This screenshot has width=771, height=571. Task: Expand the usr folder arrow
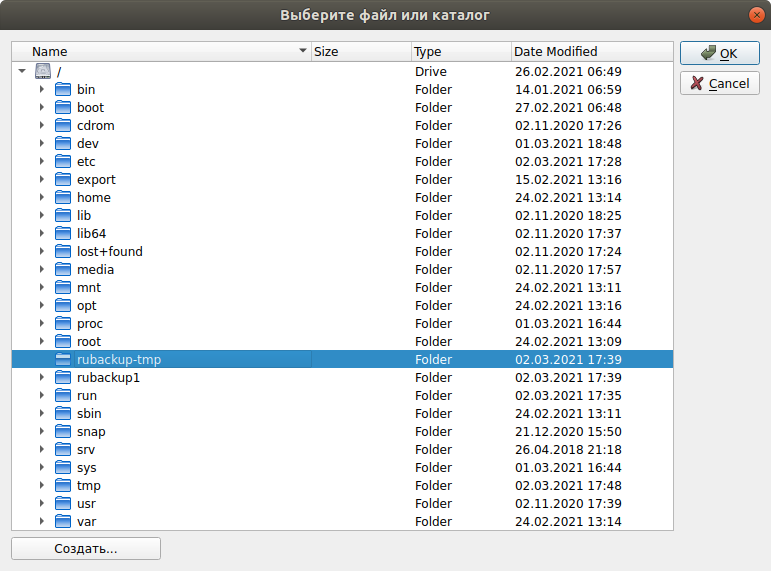(42, 504)
